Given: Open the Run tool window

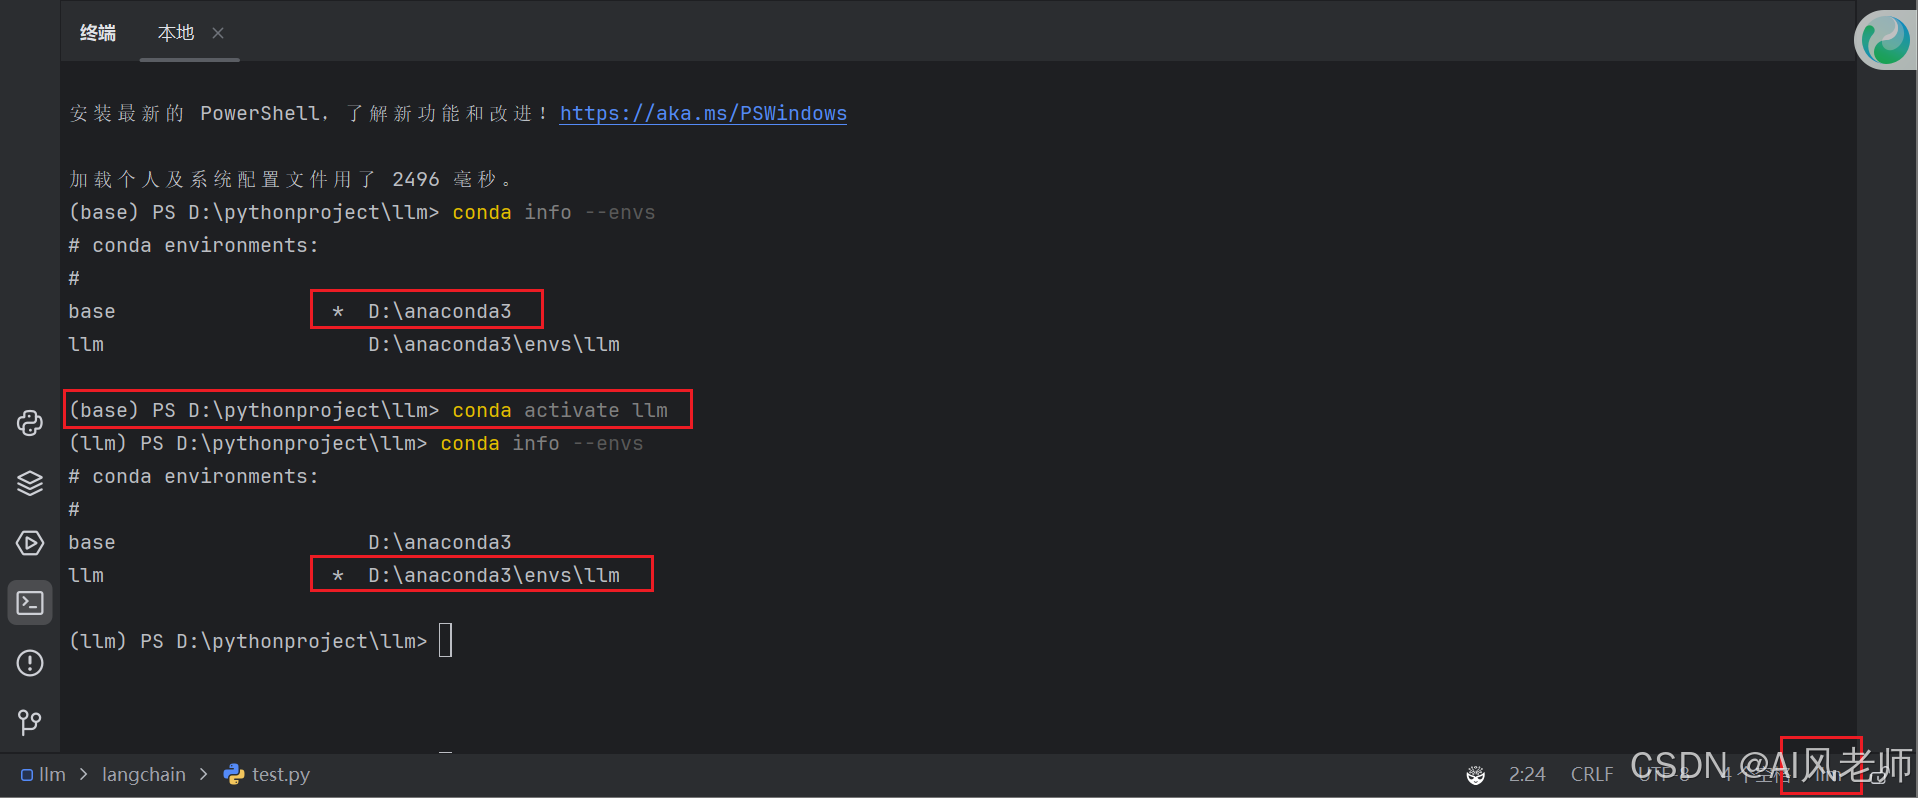Looking at the screenshot, I should [x=29, y=543].
